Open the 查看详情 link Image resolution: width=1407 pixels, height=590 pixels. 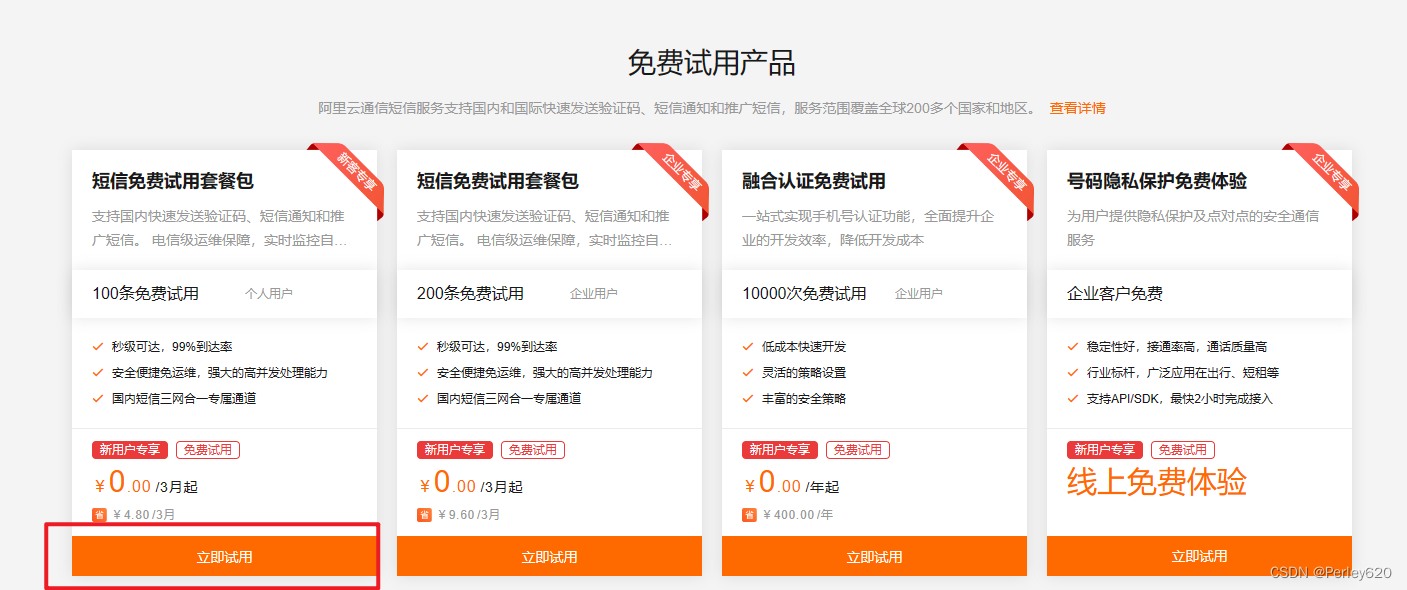pos(1077,108)
